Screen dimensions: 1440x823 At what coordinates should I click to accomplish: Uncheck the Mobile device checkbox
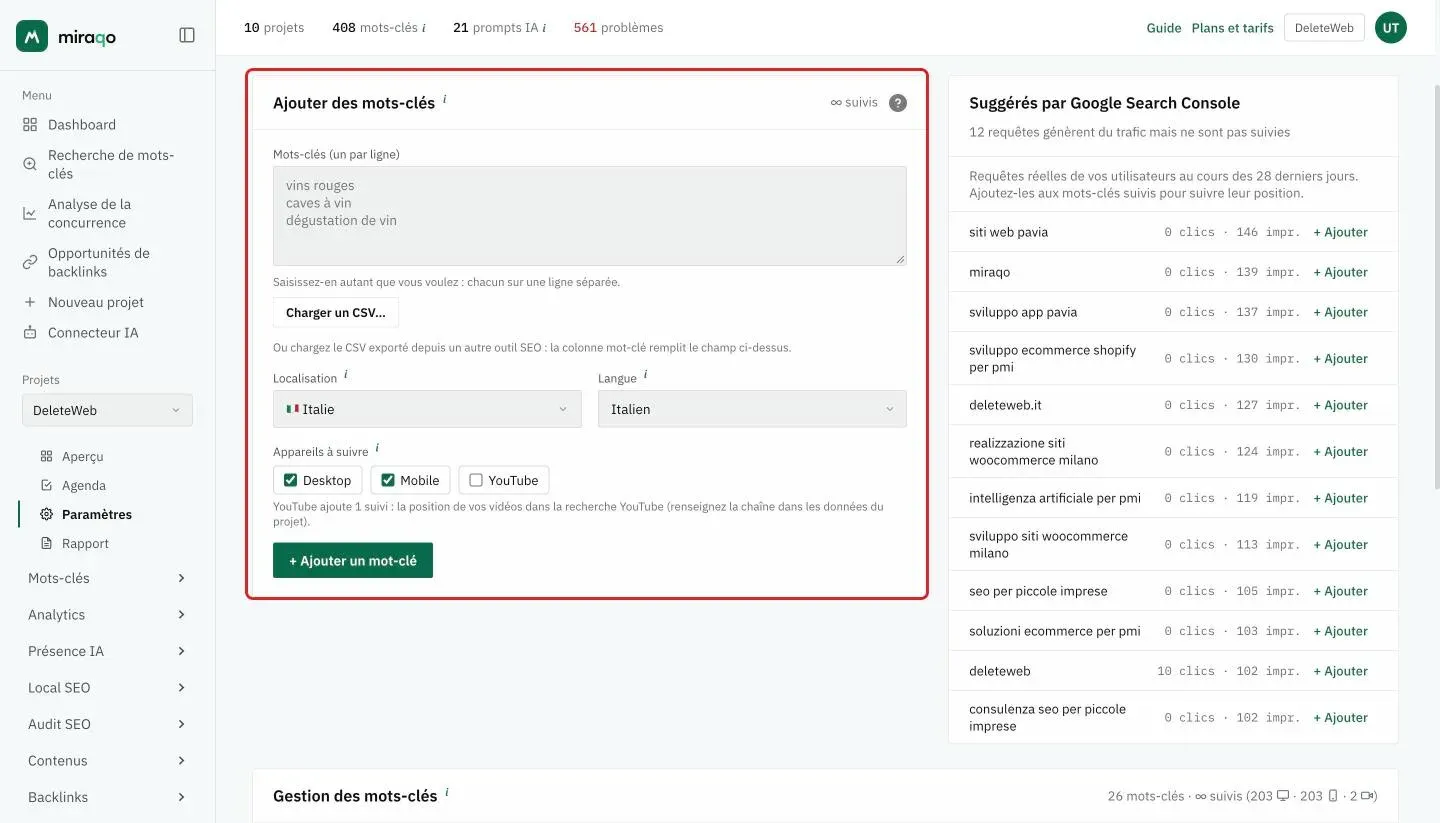(388, 480)
